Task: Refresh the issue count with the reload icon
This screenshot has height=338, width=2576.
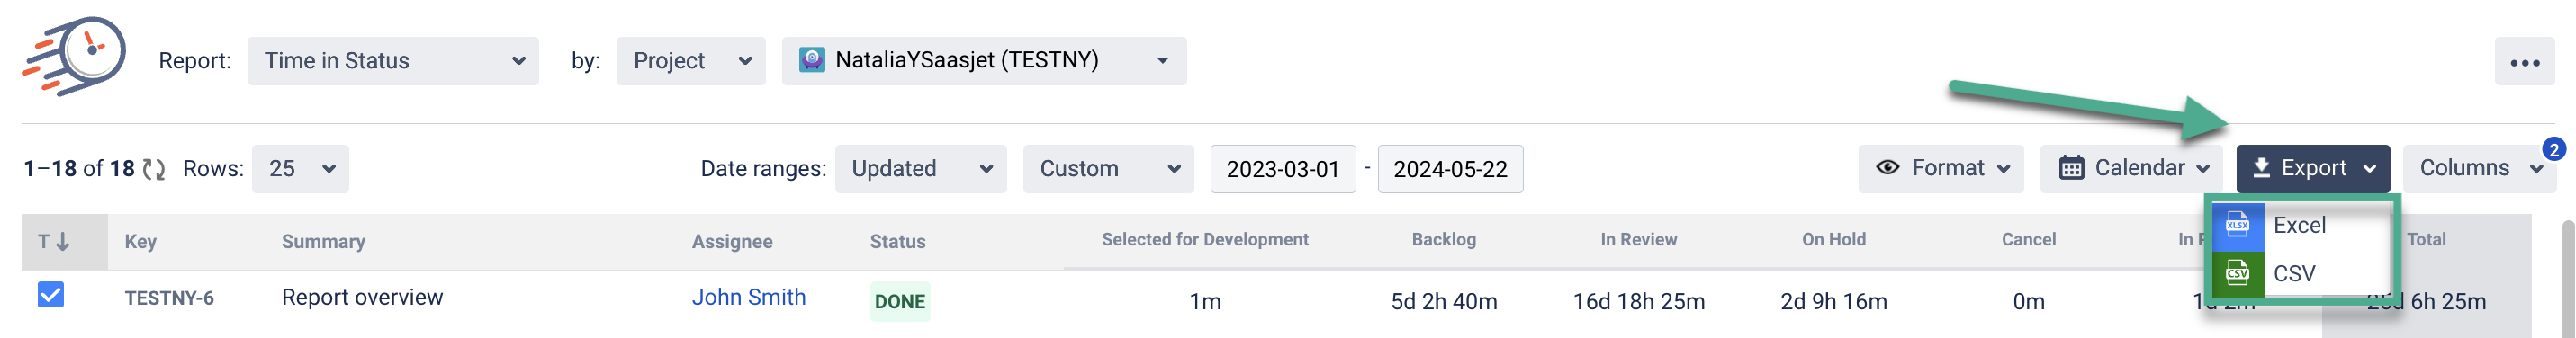Action: (x=153, y=169)
